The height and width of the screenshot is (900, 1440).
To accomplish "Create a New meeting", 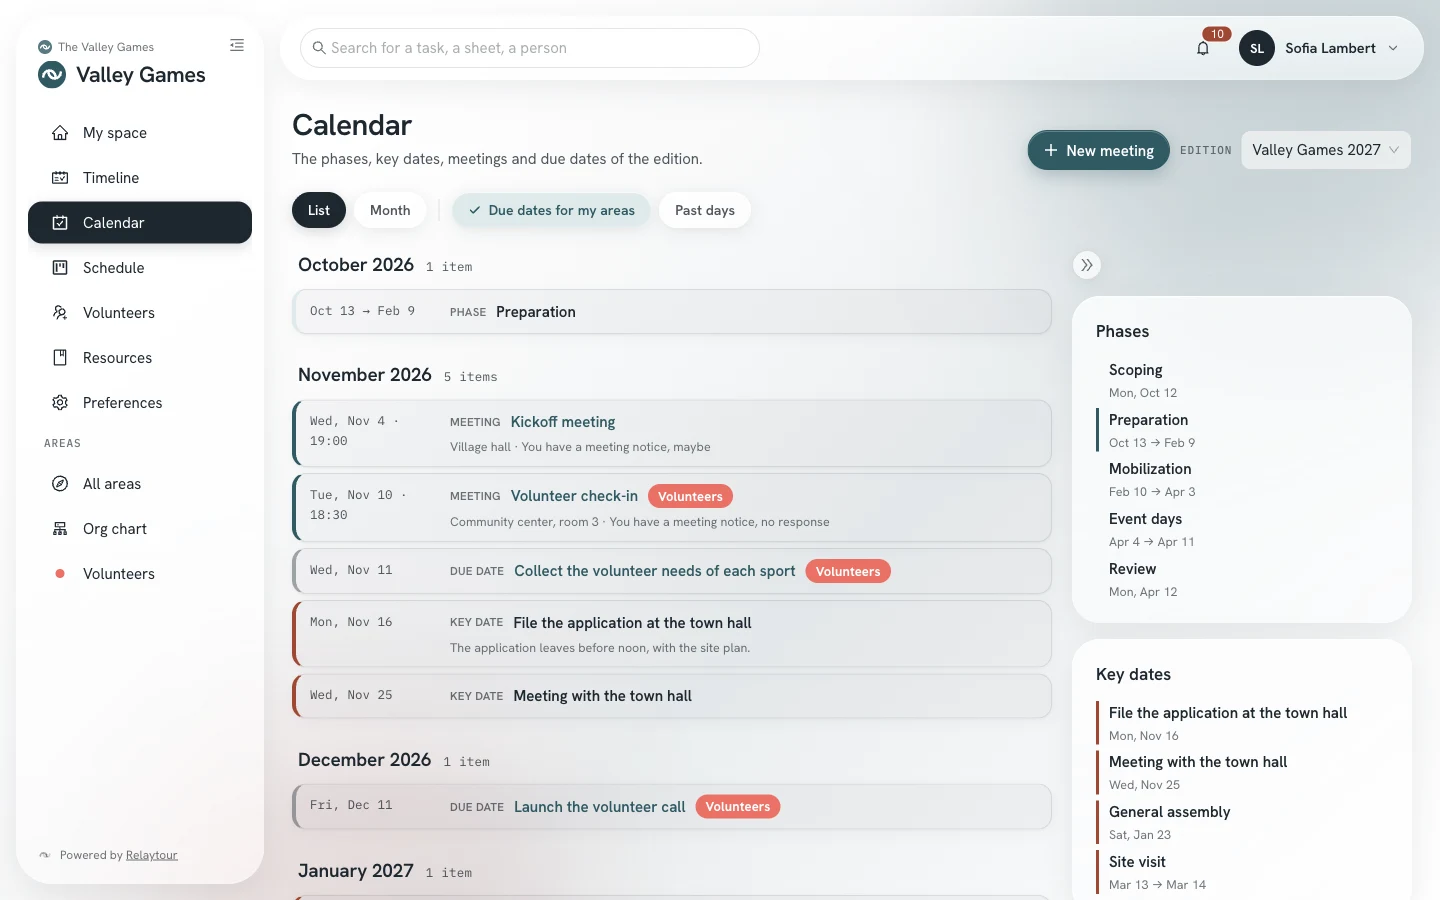I will click(1099, 150).
